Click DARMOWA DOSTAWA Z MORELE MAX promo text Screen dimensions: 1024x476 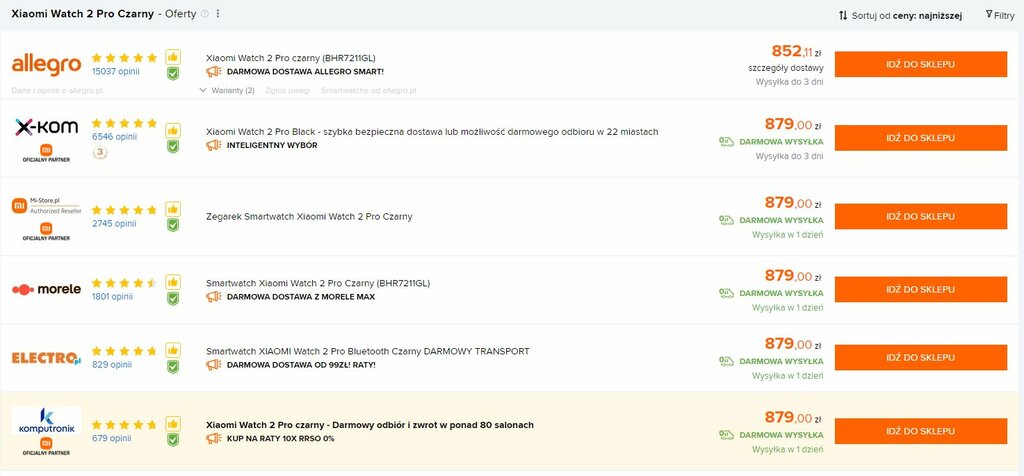[x=301, y=297]
